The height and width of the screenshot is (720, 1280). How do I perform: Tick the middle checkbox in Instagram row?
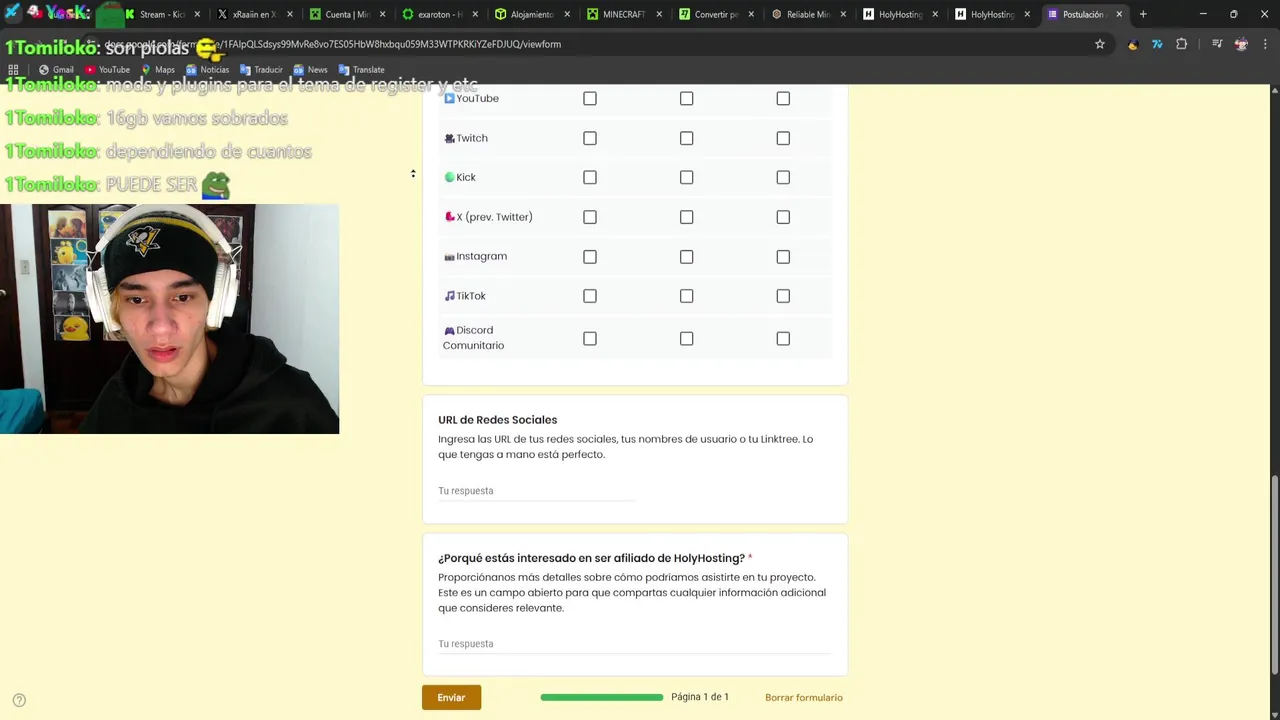(x=686, y=257)
